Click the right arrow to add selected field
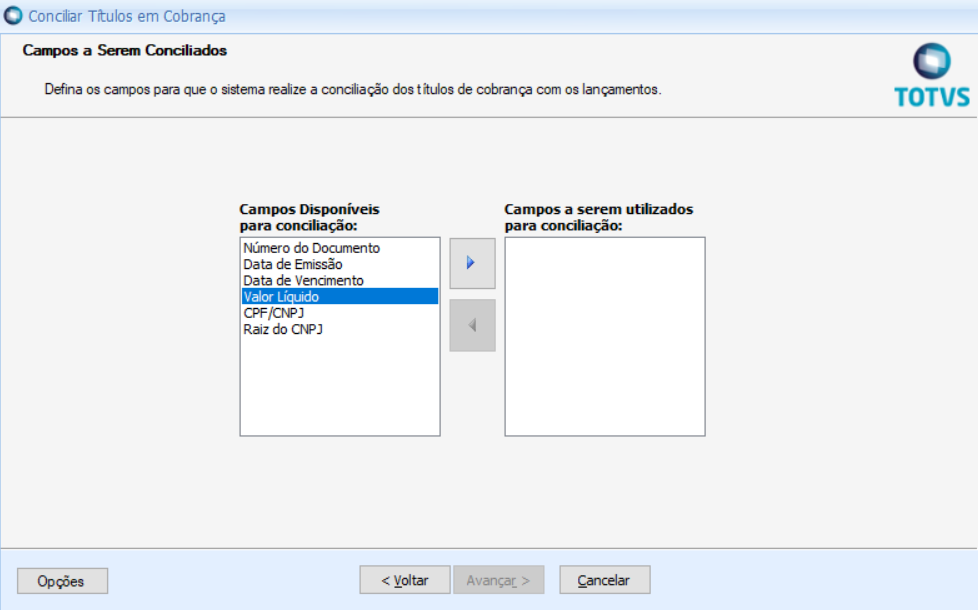The height and width of the screenshot is (610, 978). click(472, 263)
